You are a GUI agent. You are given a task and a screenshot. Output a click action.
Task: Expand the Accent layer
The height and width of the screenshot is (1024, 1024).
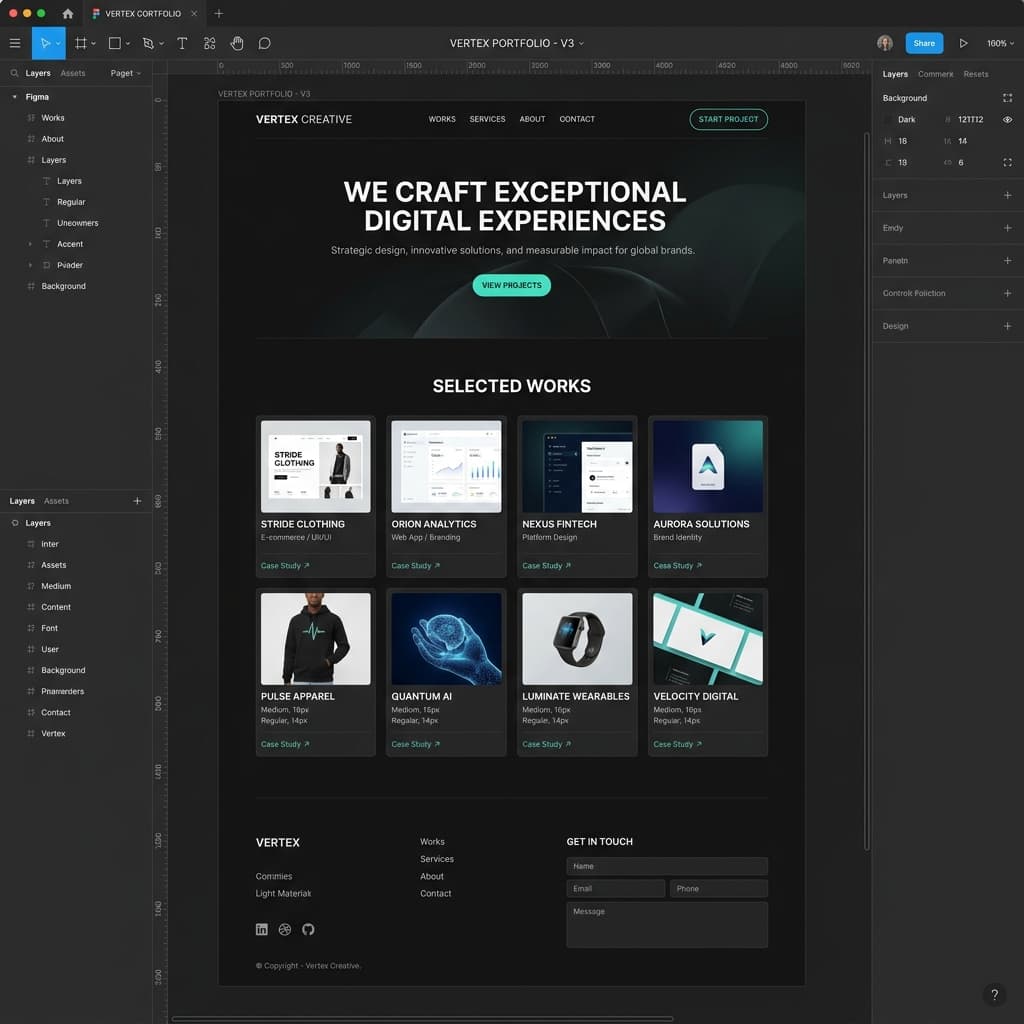pyautogui.click(x=30, y=244)
